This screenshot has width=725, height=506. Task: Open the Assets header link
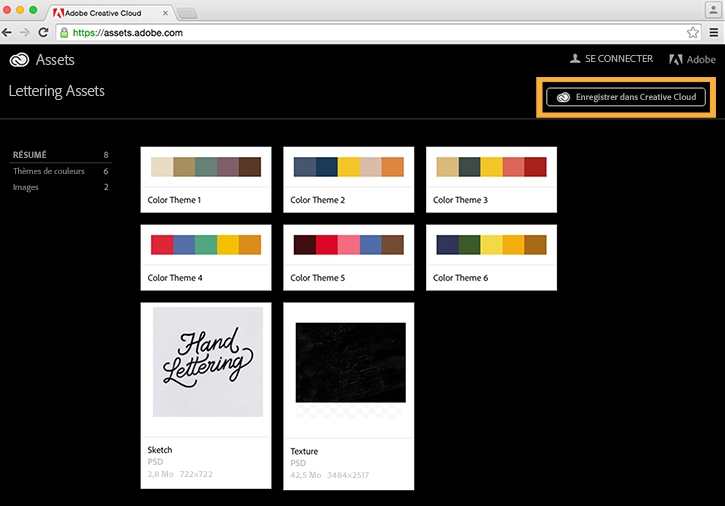(55, 60)
